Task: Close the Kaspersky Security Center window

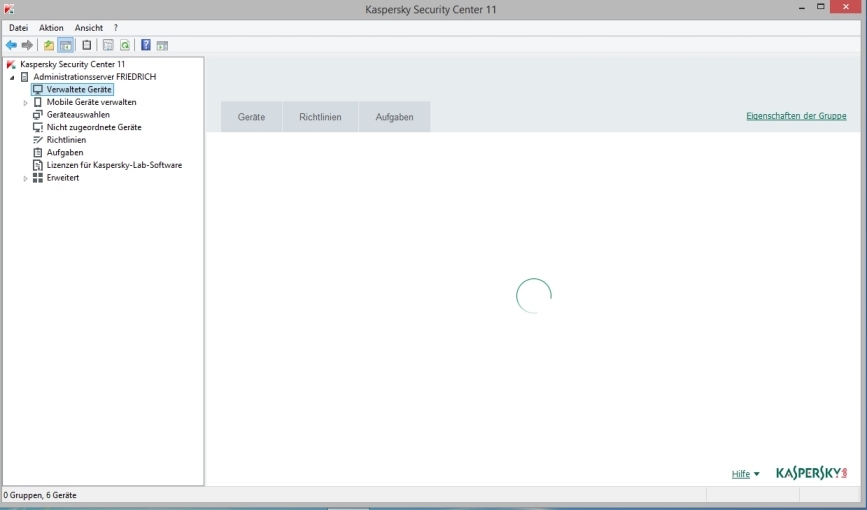Action: pos(847,7)
